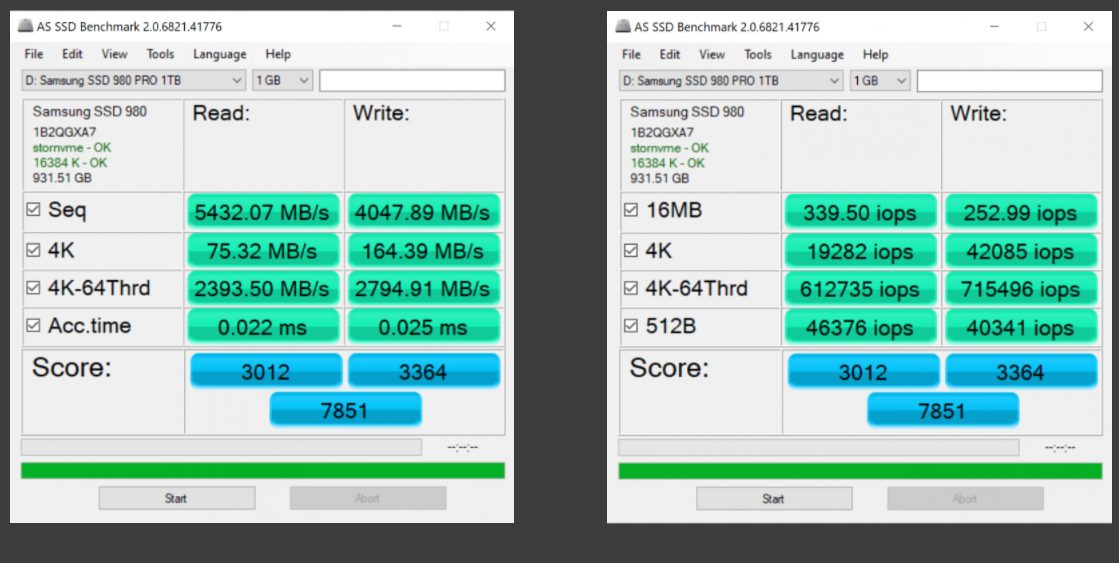
Task: Click the drive icon in right window title bar
Action: point(623,26)
